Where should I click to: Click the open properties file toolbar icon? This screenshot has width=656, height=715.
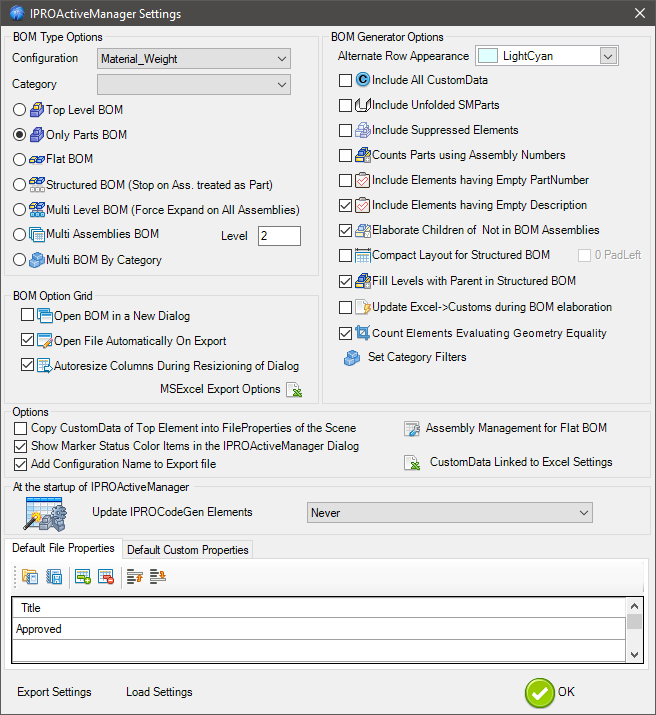[30, 577]
